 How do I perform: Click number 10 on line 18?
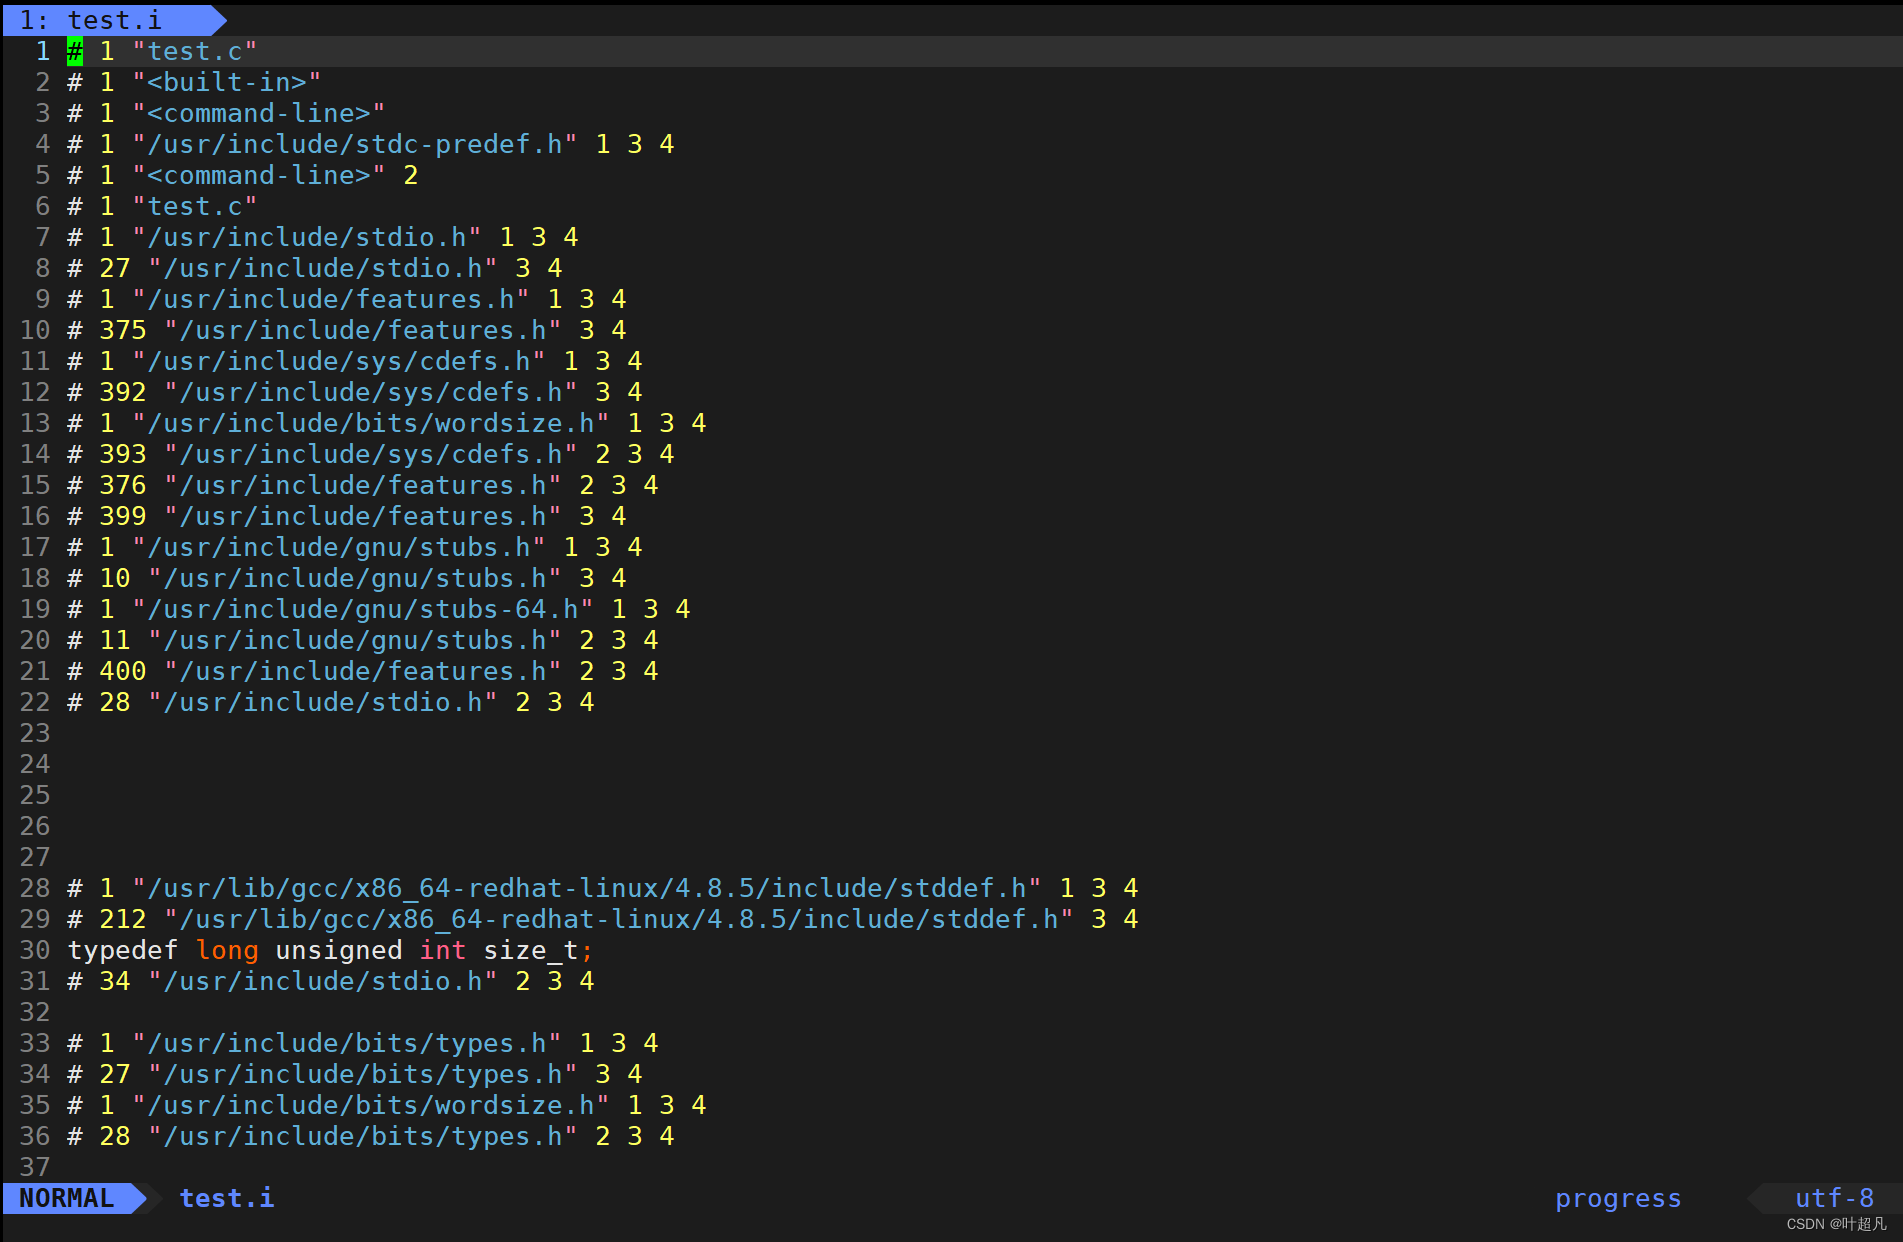point(115,578)
